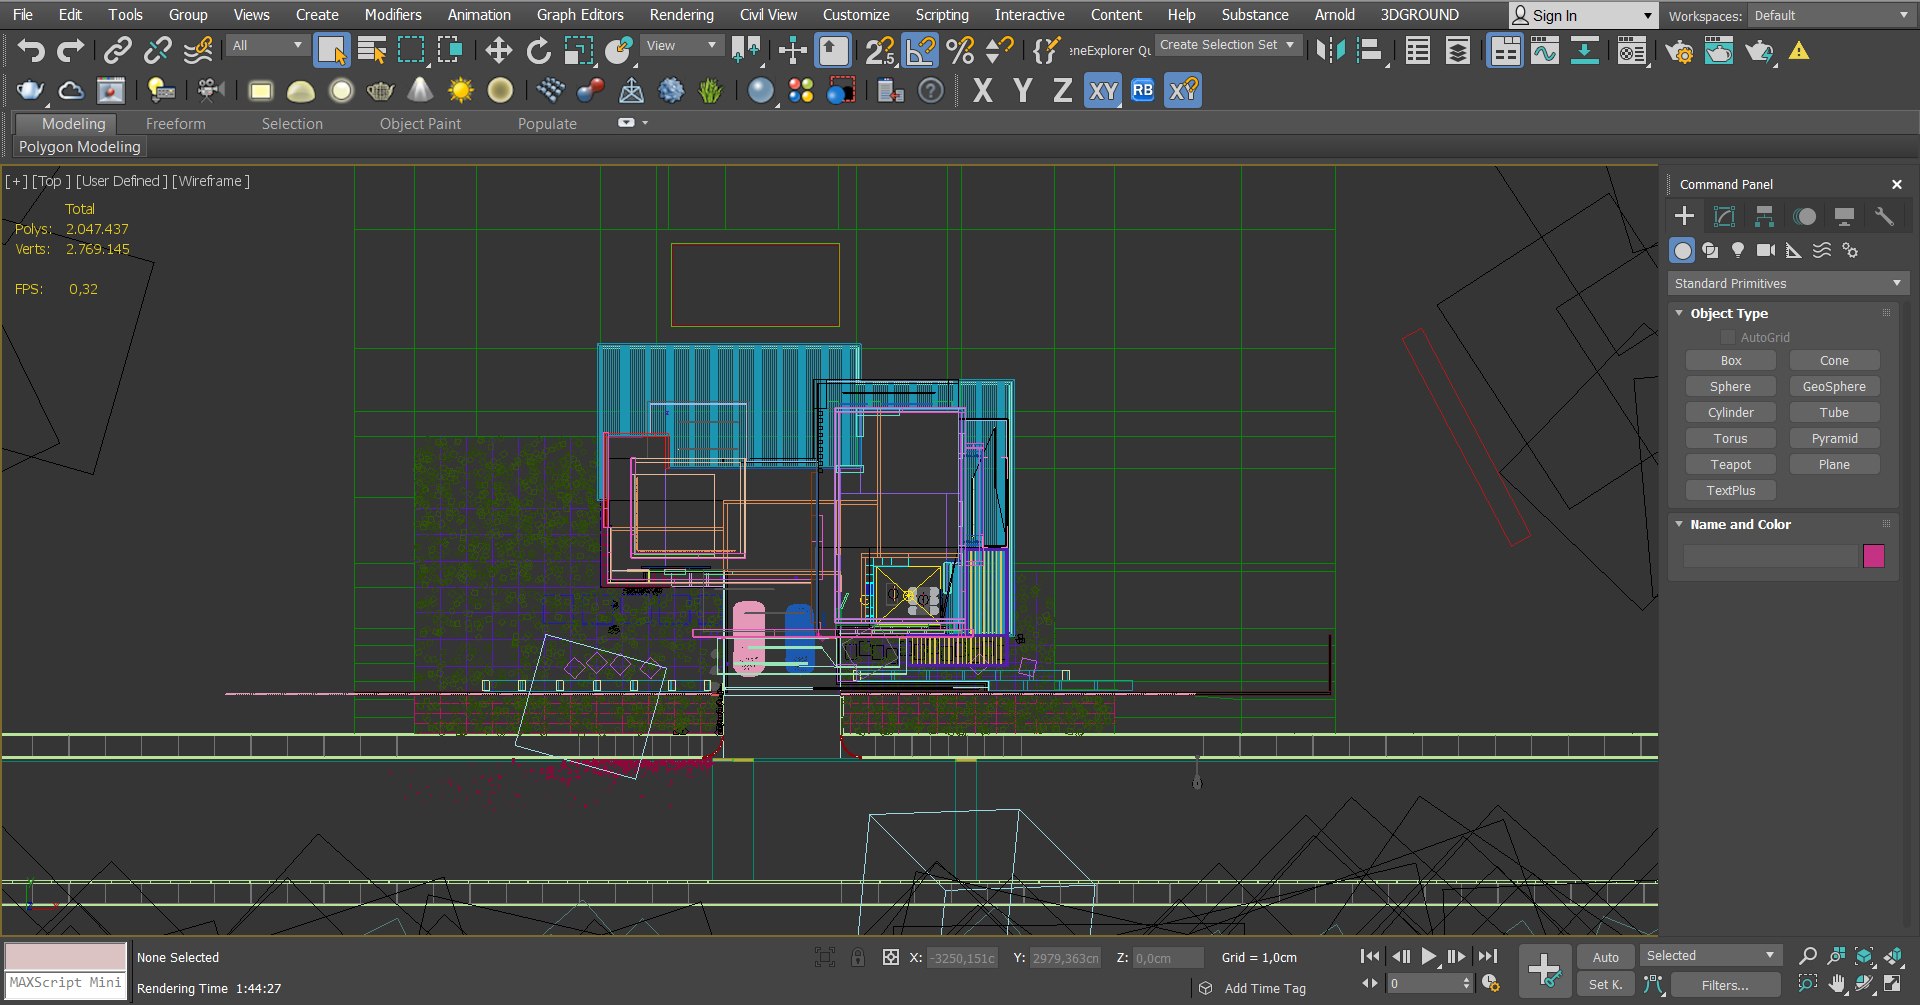Open the Workspaces Default dropdown

coord(1831,16)
